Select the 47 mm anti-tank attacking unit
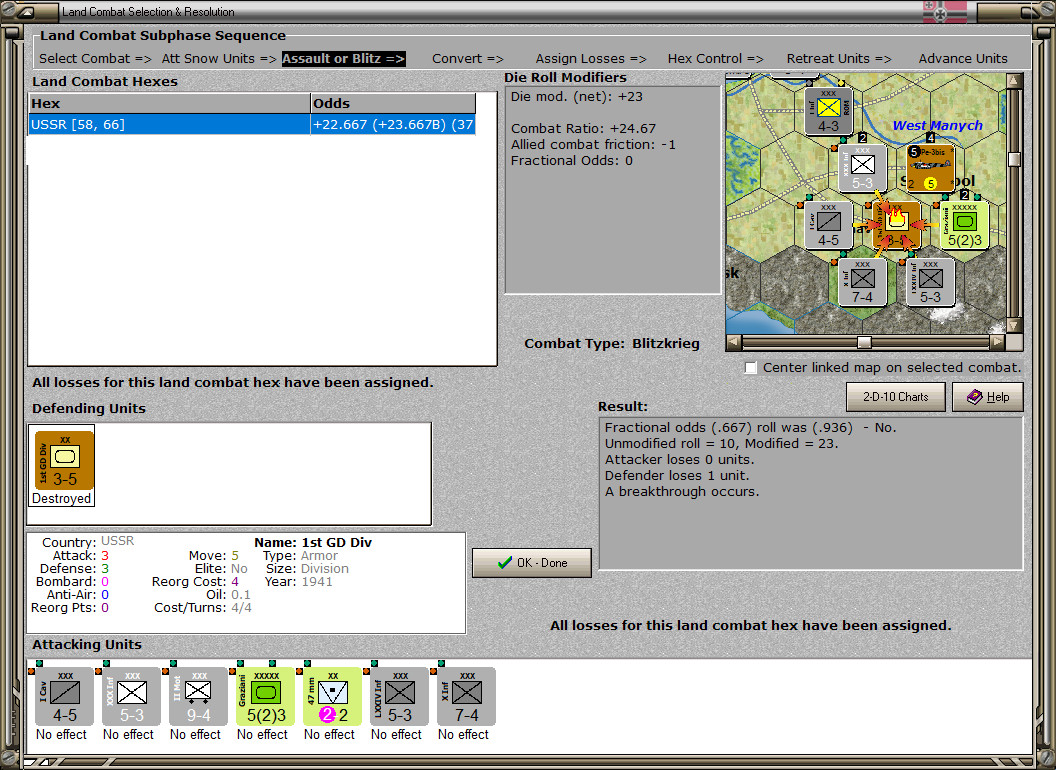 pyautogui.click(x=332, y=697)
